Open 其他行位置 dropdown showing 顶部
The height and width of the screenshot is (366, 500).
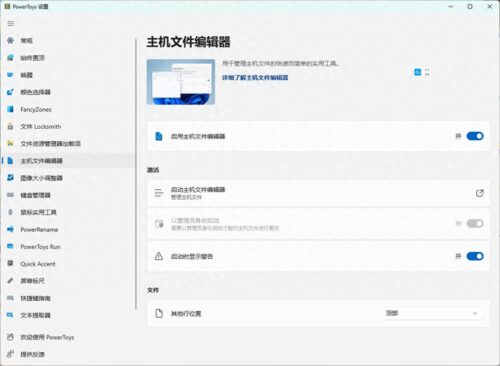(432, 313)
